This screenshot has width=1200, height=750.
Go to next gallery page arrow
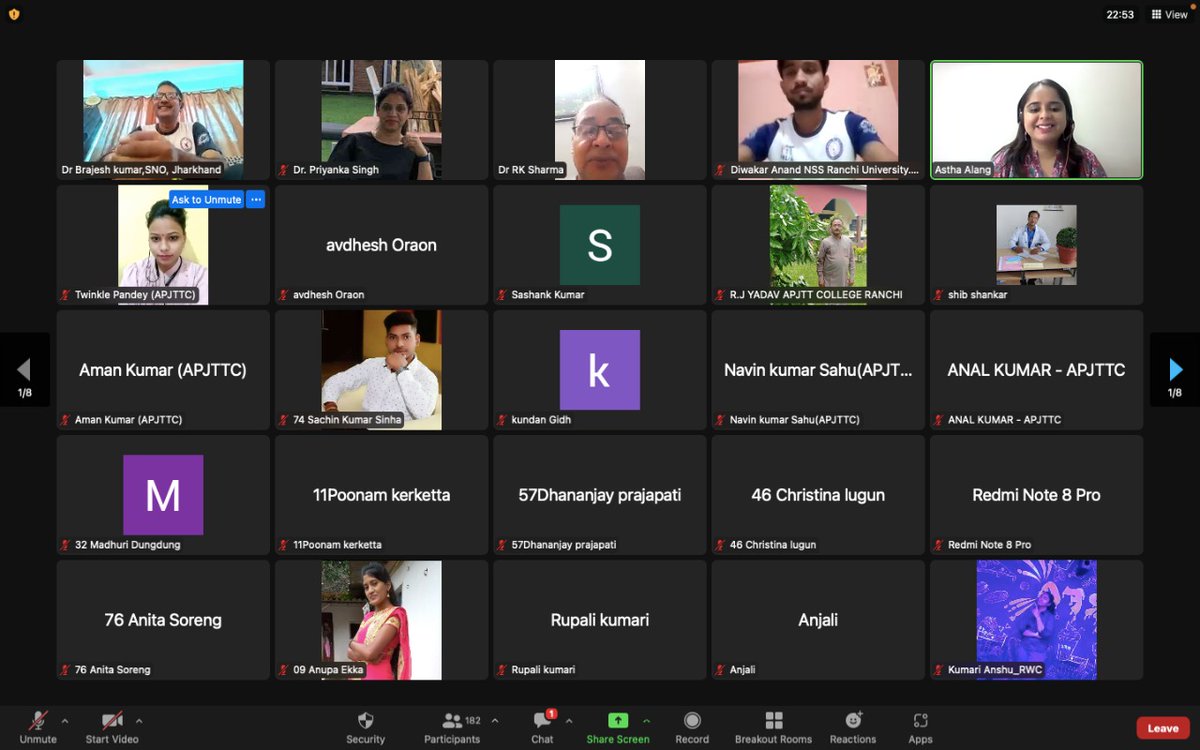coord(1175,370)
